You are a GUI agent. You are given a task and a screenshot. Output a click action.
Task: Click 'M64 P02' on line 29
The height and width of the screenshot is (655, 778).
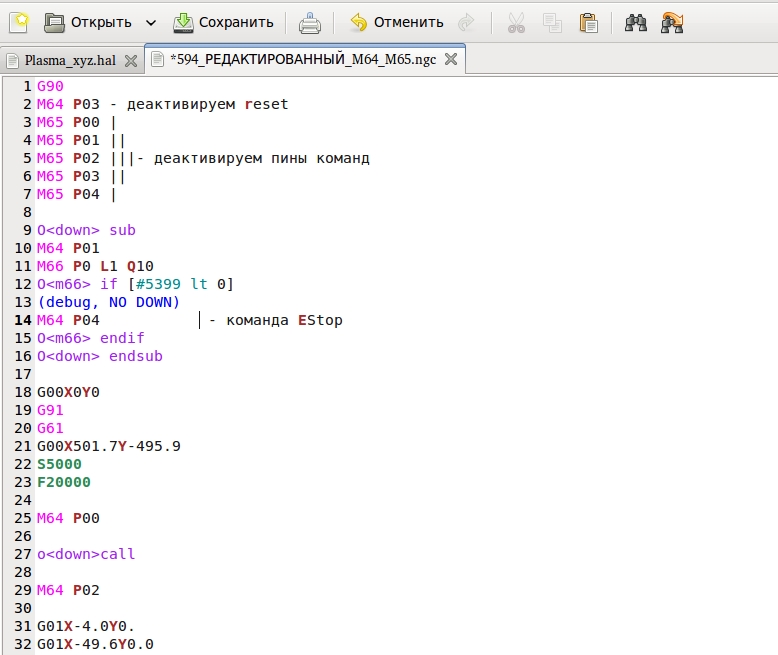point(68,590)
